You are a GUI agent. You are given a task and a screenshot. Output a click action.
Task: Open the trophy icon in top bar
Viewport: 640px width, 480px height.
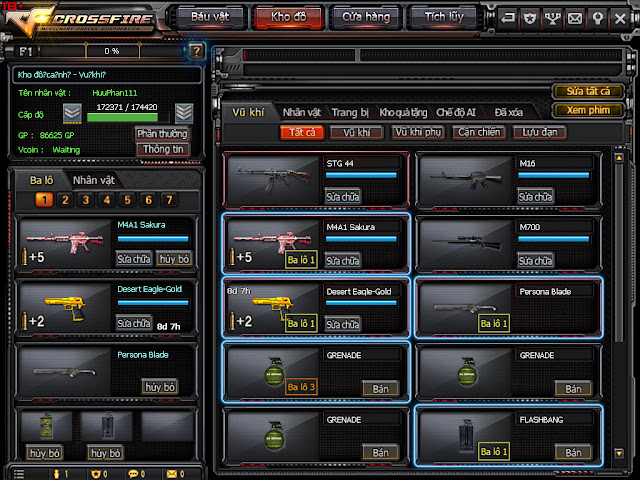552,18
